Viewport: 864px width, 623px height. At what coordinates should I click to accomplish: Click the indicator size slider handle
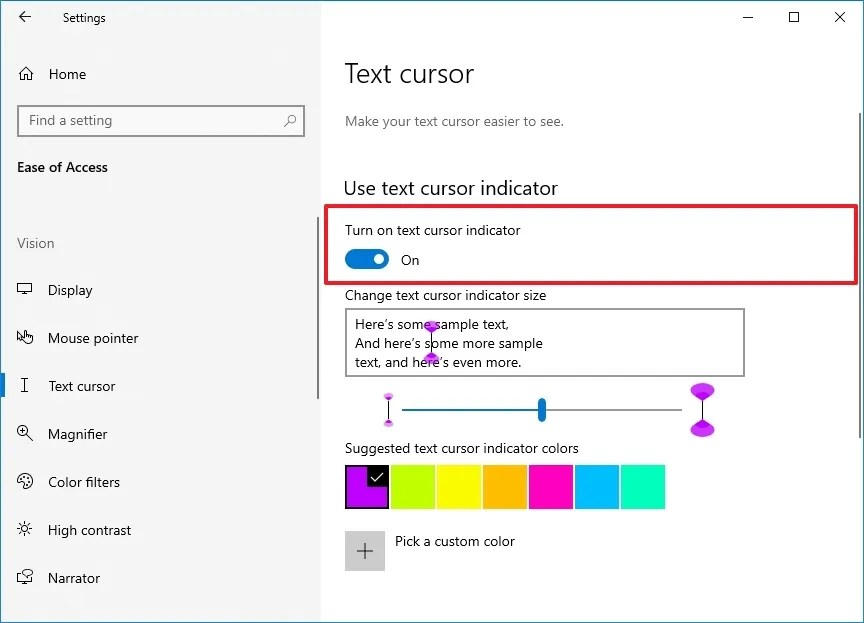[x=541, y=410]
